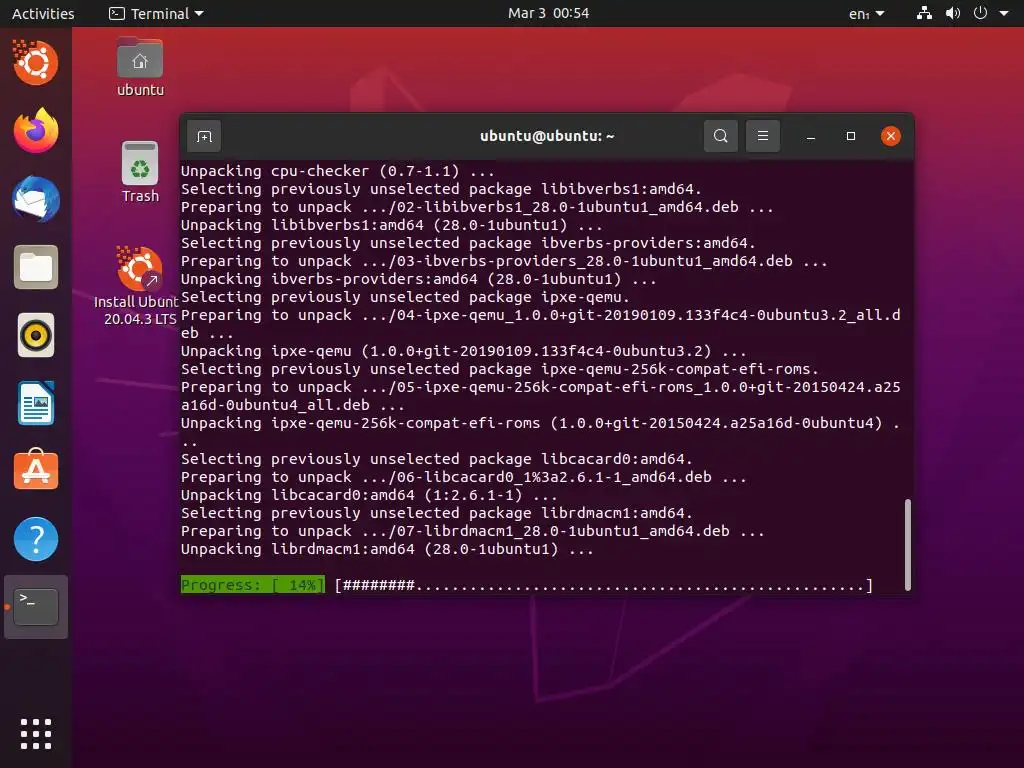1024x768 pixels.
Task: Click line 'Unpacking cpu-checker (0.7-1.1) ...'
Action: 338,171
